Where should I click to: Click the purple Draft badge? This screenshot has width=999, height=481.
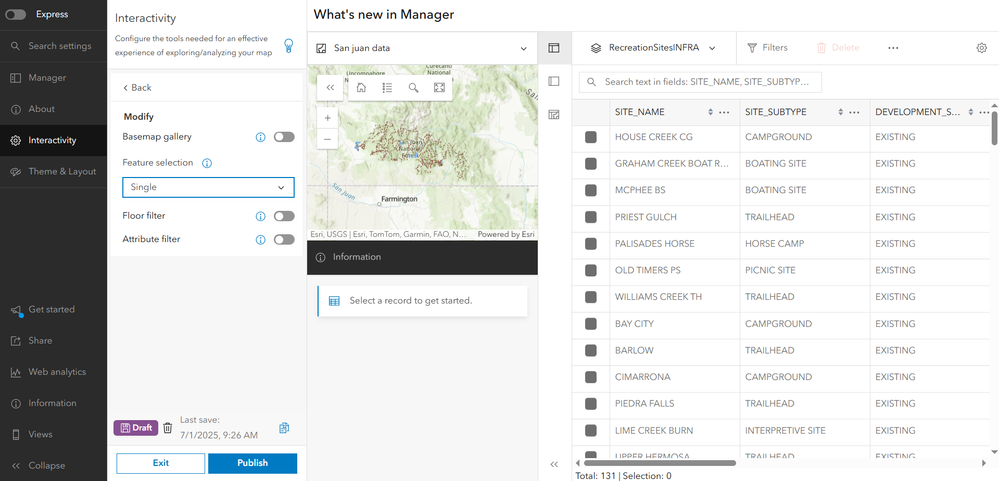coord(136,427)
